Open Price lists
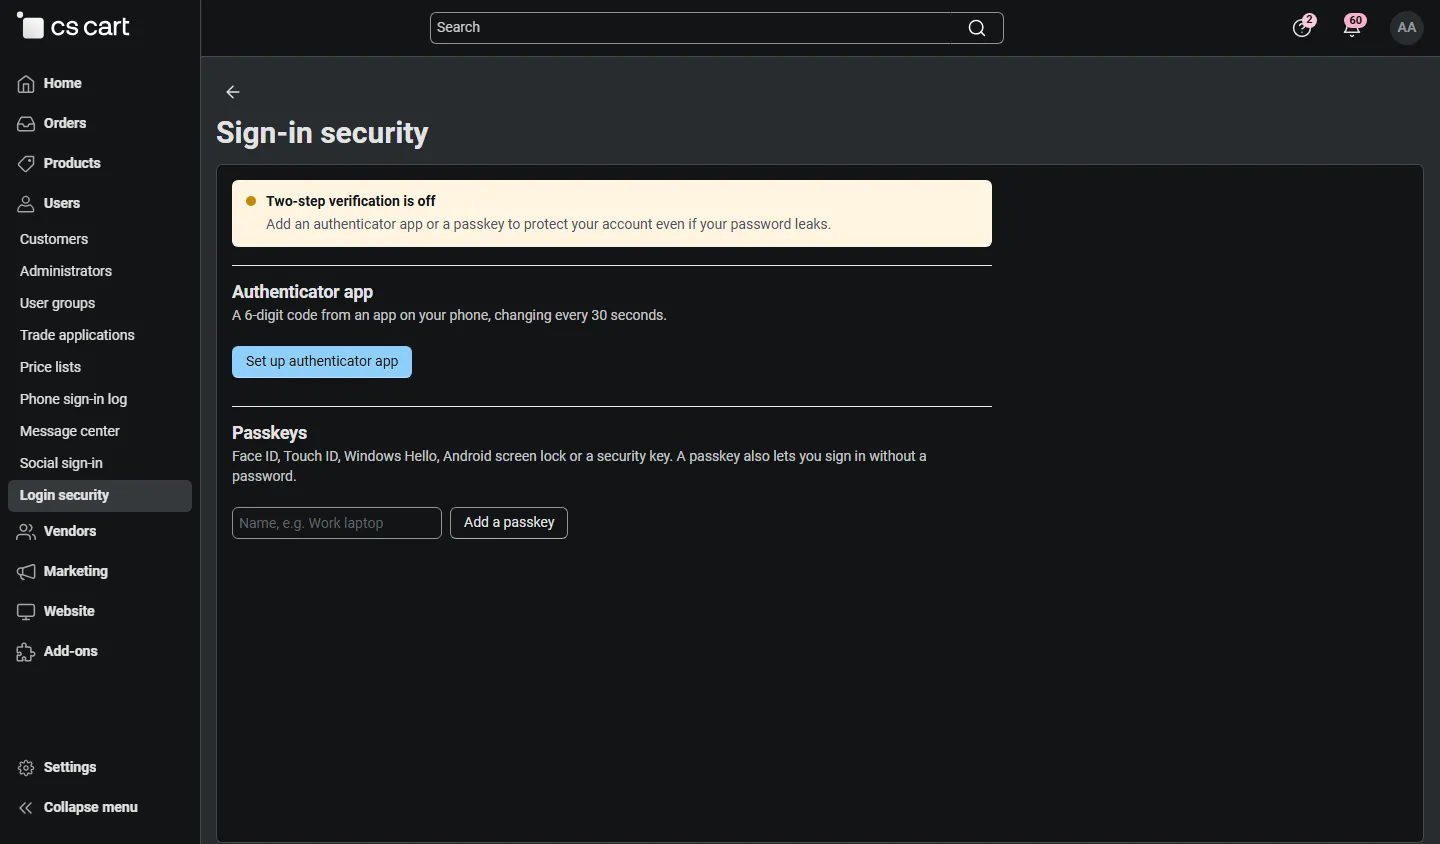Viewport: 1440px width, 844px height. (x=50, y=368)
